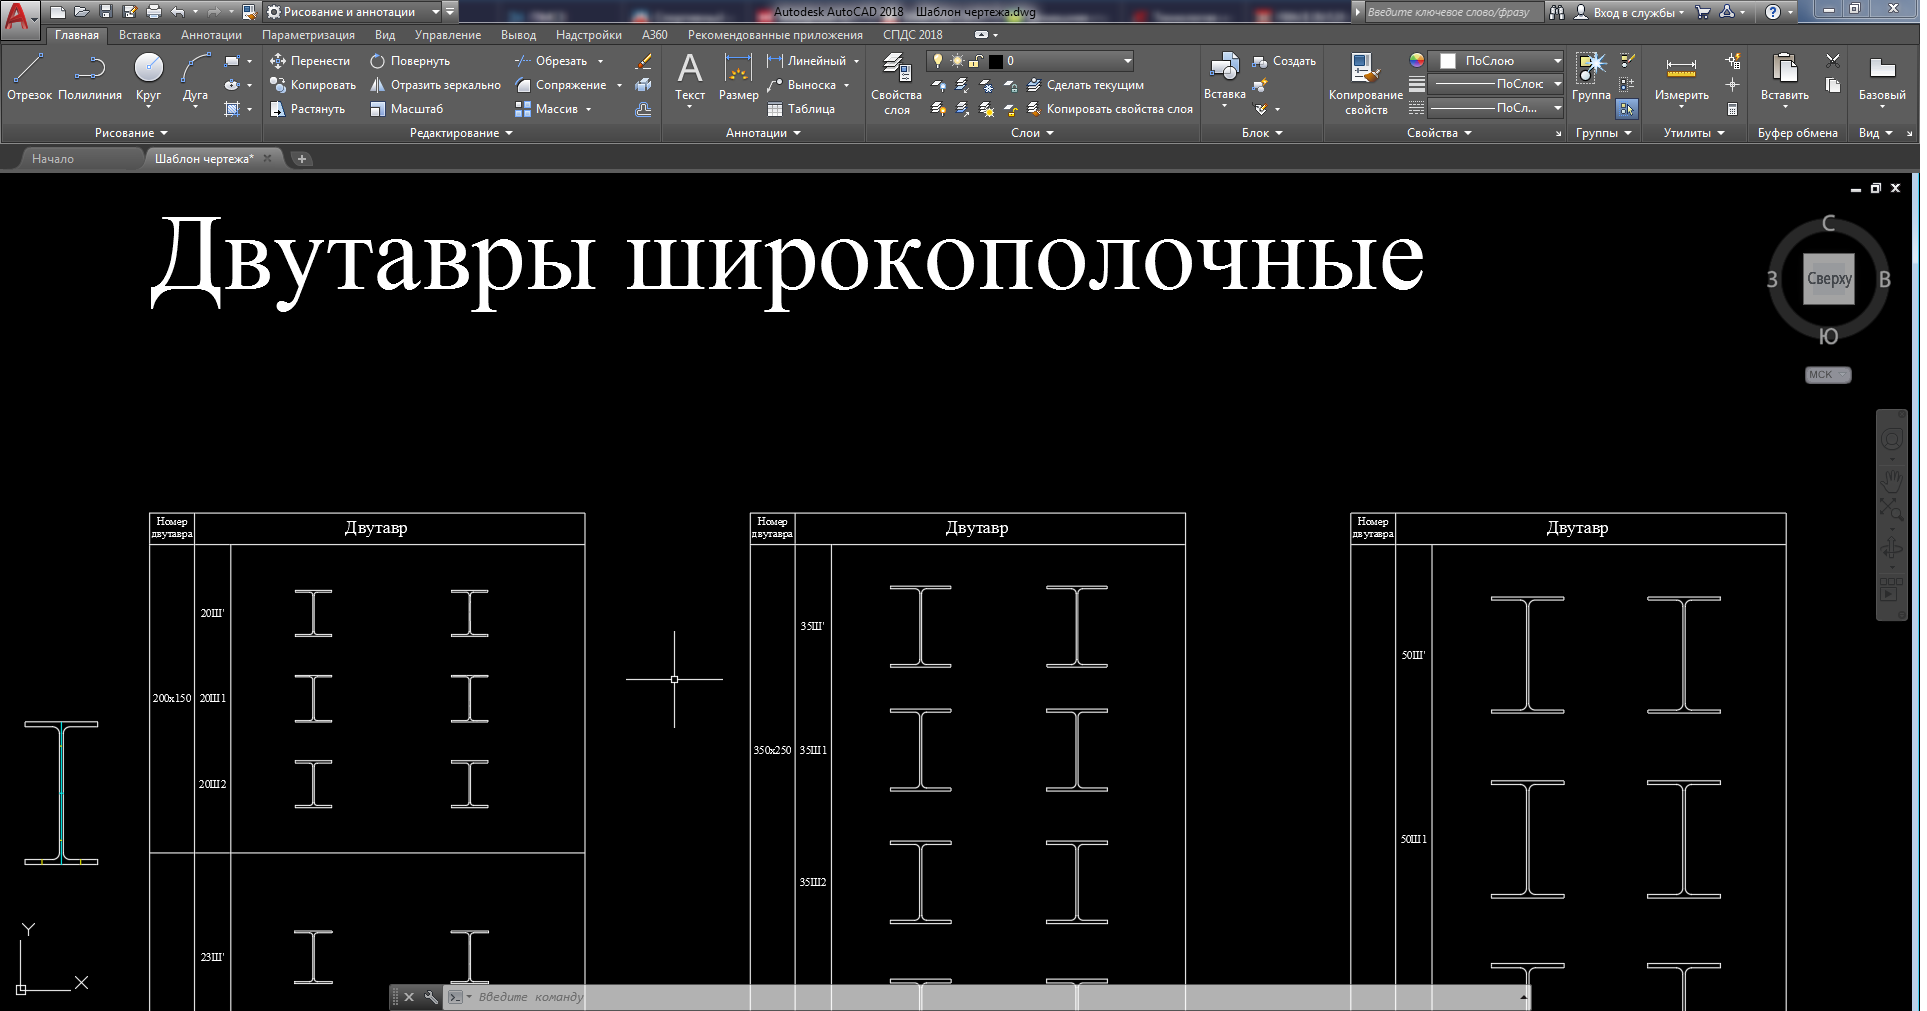Click the Вставить paste icon
The image size is (1927, 1011).
(x=1784, y=68)
